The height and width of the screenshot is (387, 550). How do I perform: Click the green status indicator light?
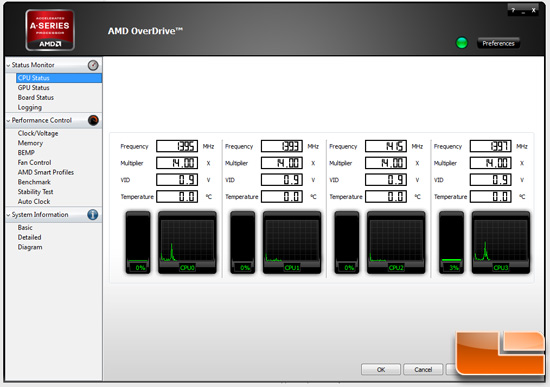462,43
